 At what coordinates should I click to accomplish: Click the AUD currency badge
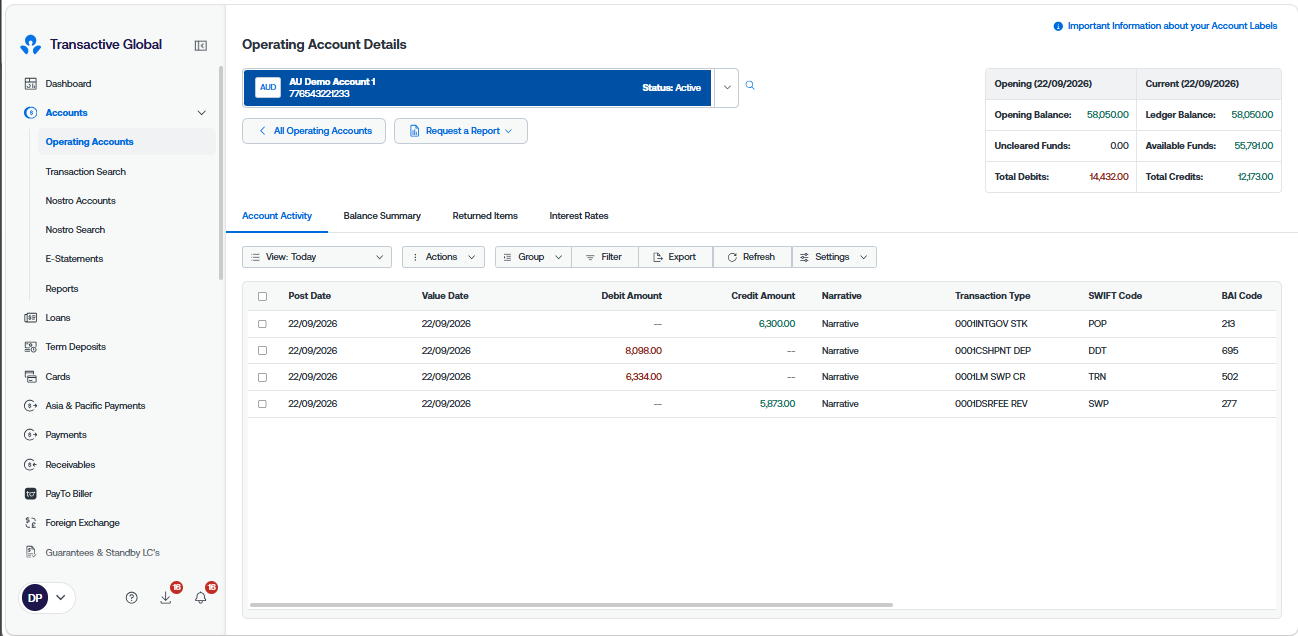point(268,87)
